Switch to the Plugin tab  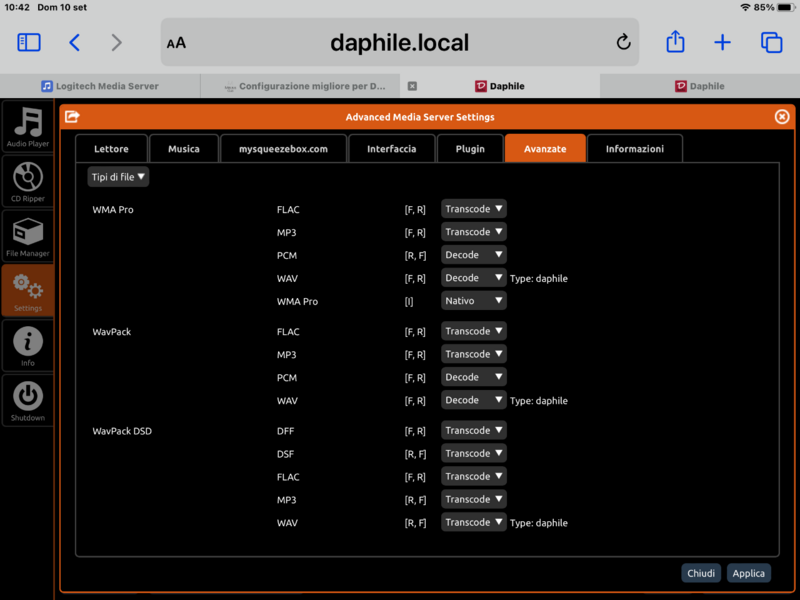point(470,149)
